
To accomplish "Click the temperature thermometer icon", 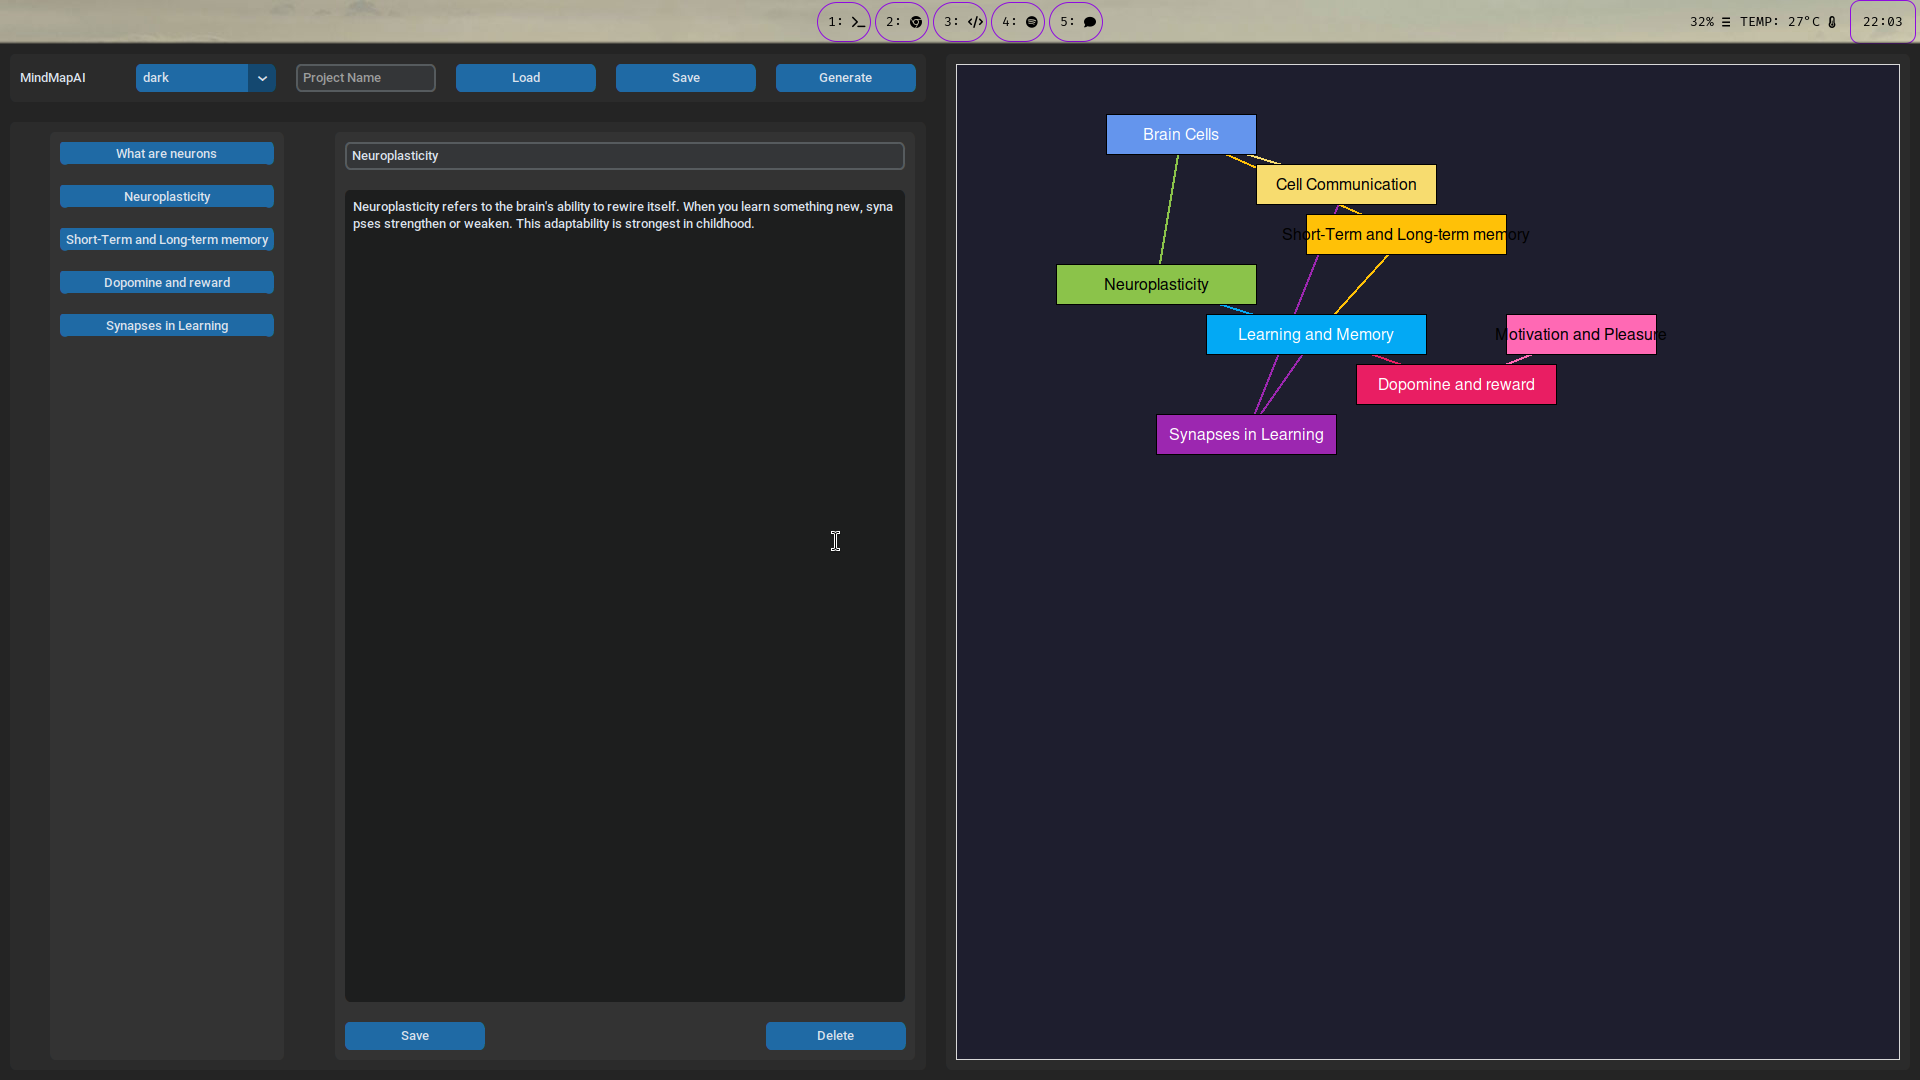I will click(x=1832, y=22).
